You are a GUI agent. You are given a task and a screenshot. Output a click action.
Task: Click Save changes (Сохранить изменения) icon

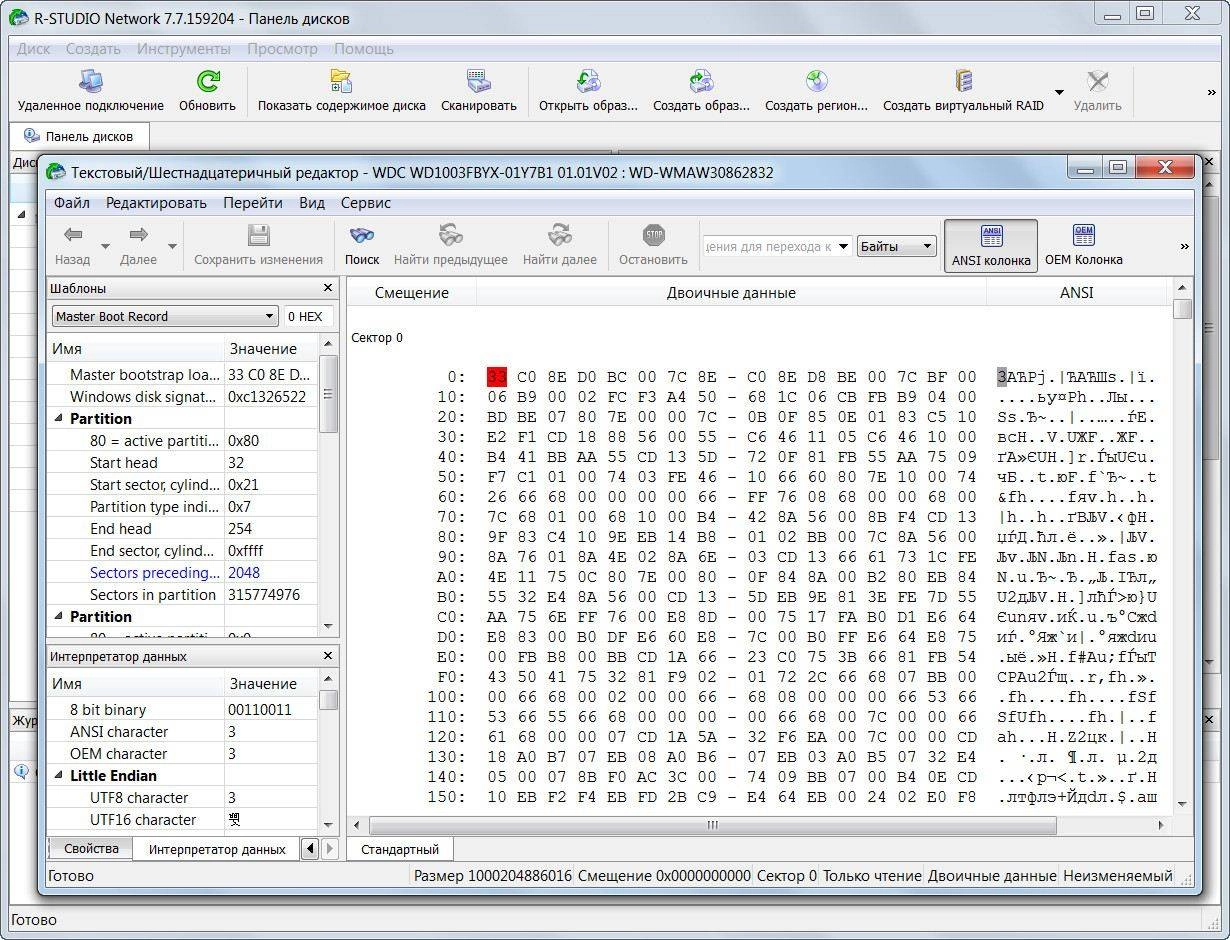[258, 235]
